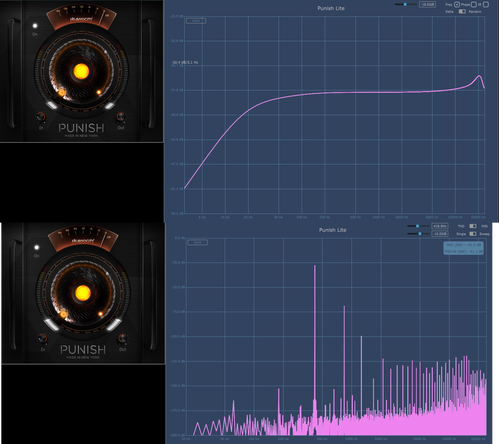
Task: Click the Store button in top frequency graph
Action: coord(196,21)
